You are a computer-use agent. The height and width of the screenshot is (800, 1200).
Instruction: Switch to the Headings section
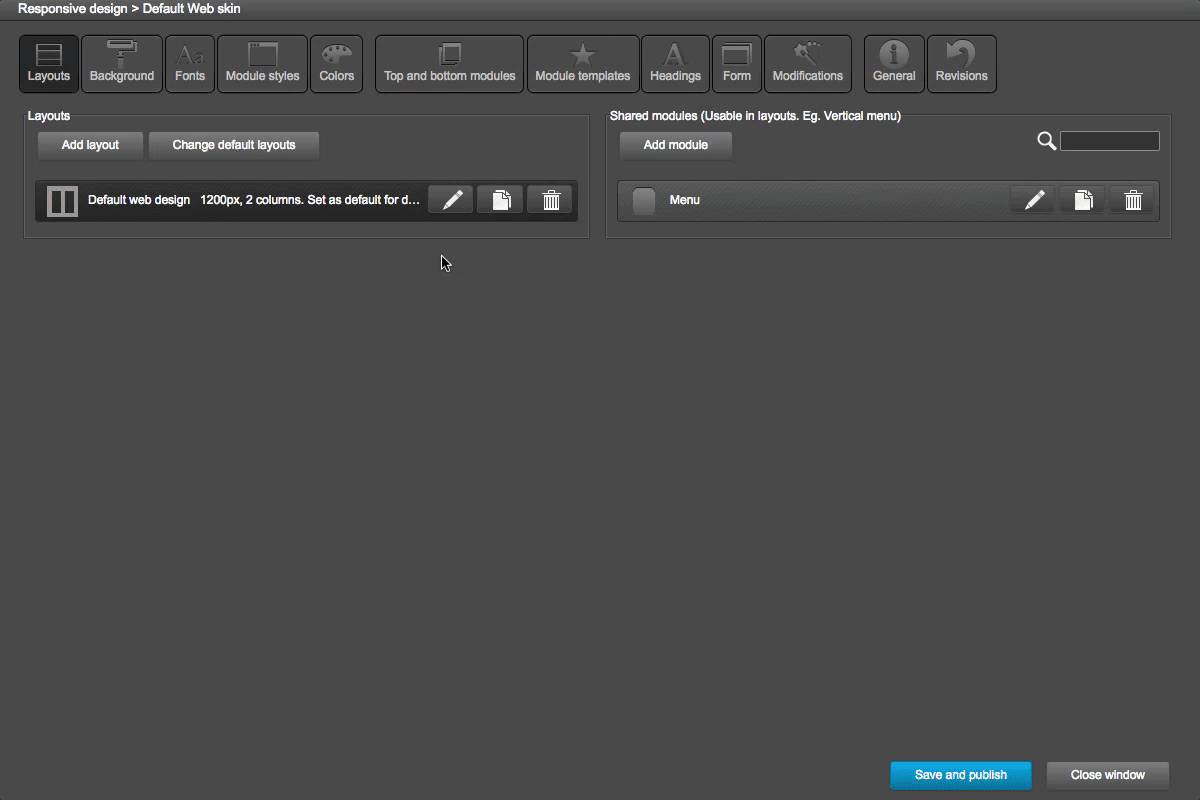pos(675,63)
